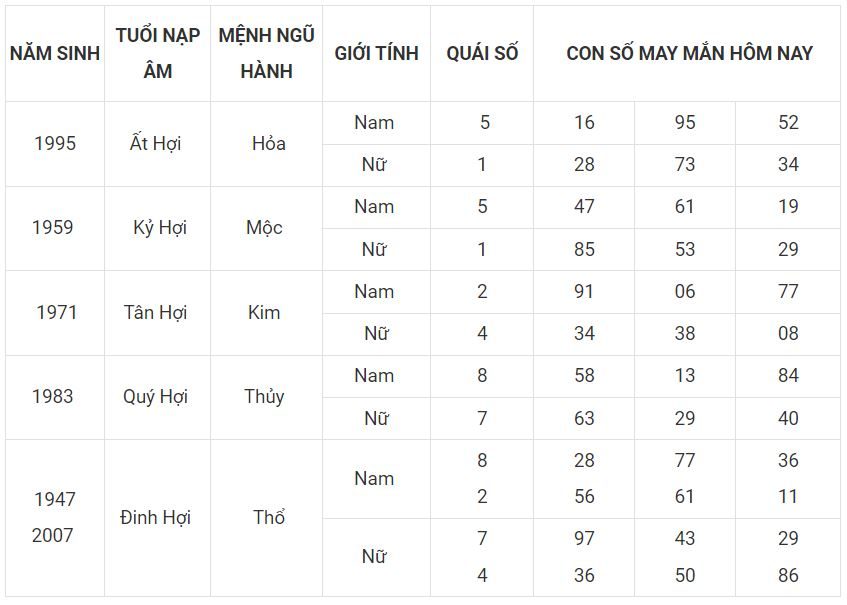Click the Quý Hợi cell
This screenshot has height=605, width=847.
[155, 396]
